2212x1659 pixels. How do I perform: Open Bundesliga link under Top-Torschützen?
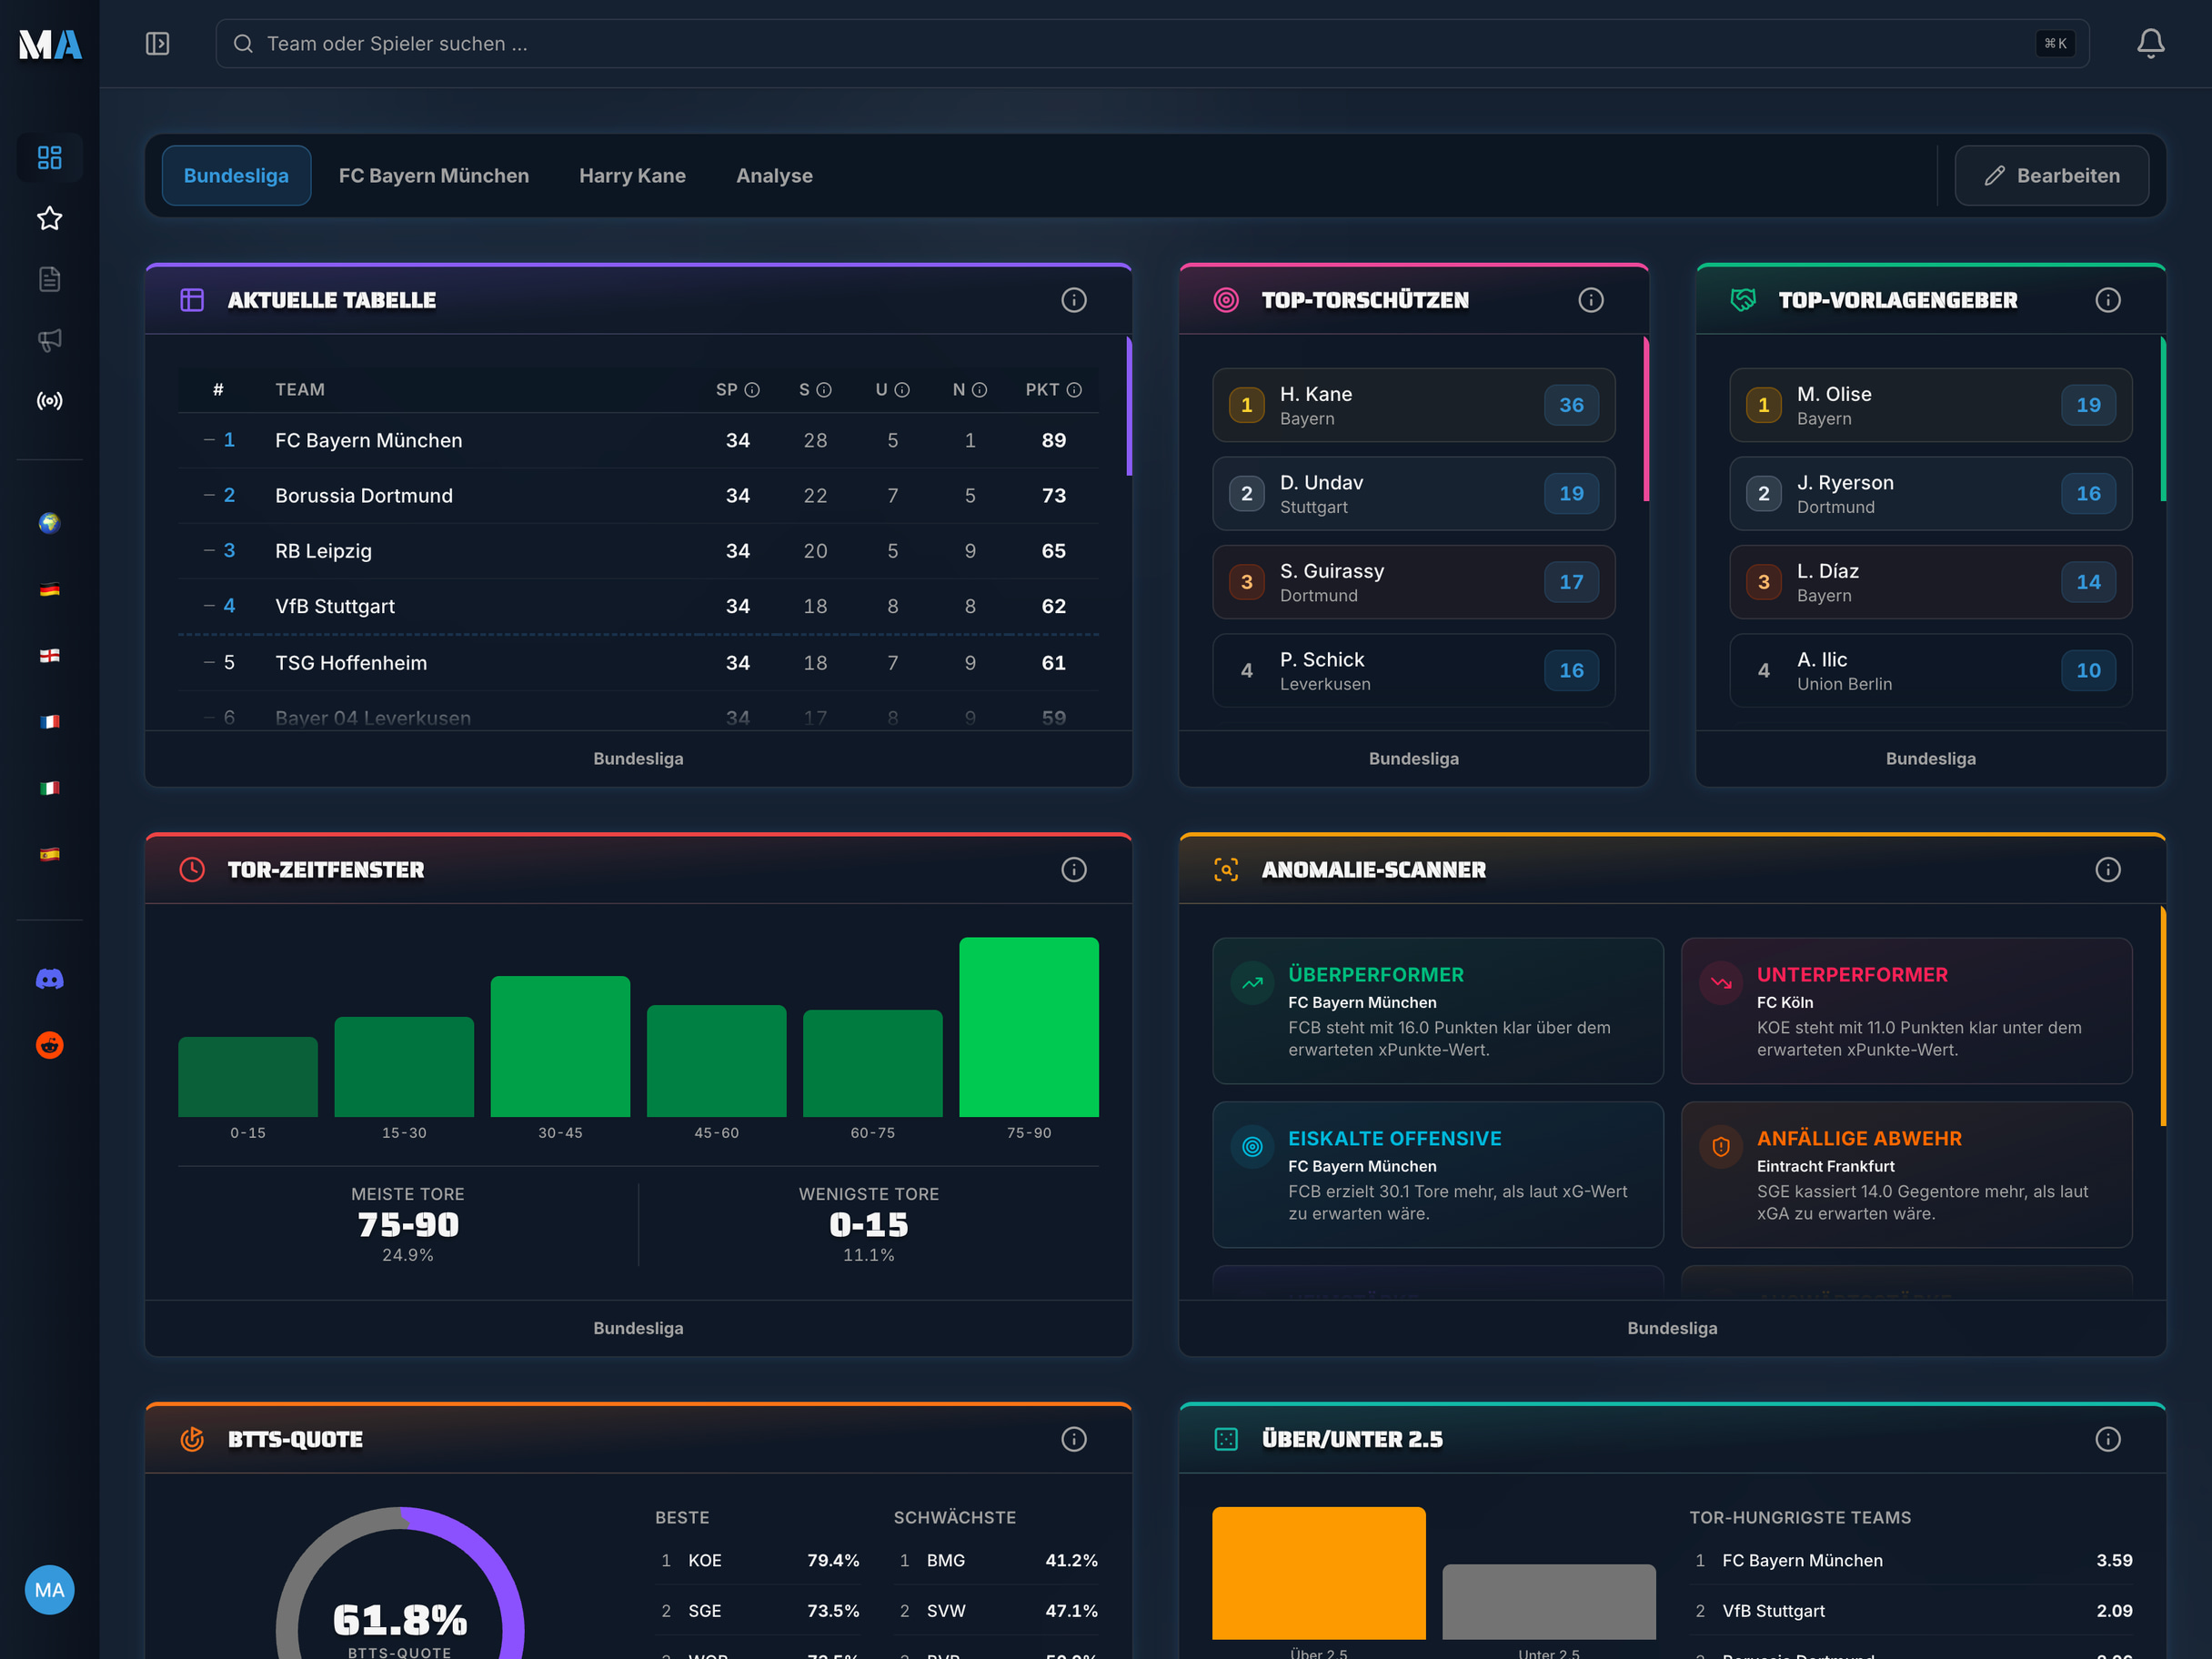tap(1413, 759)
